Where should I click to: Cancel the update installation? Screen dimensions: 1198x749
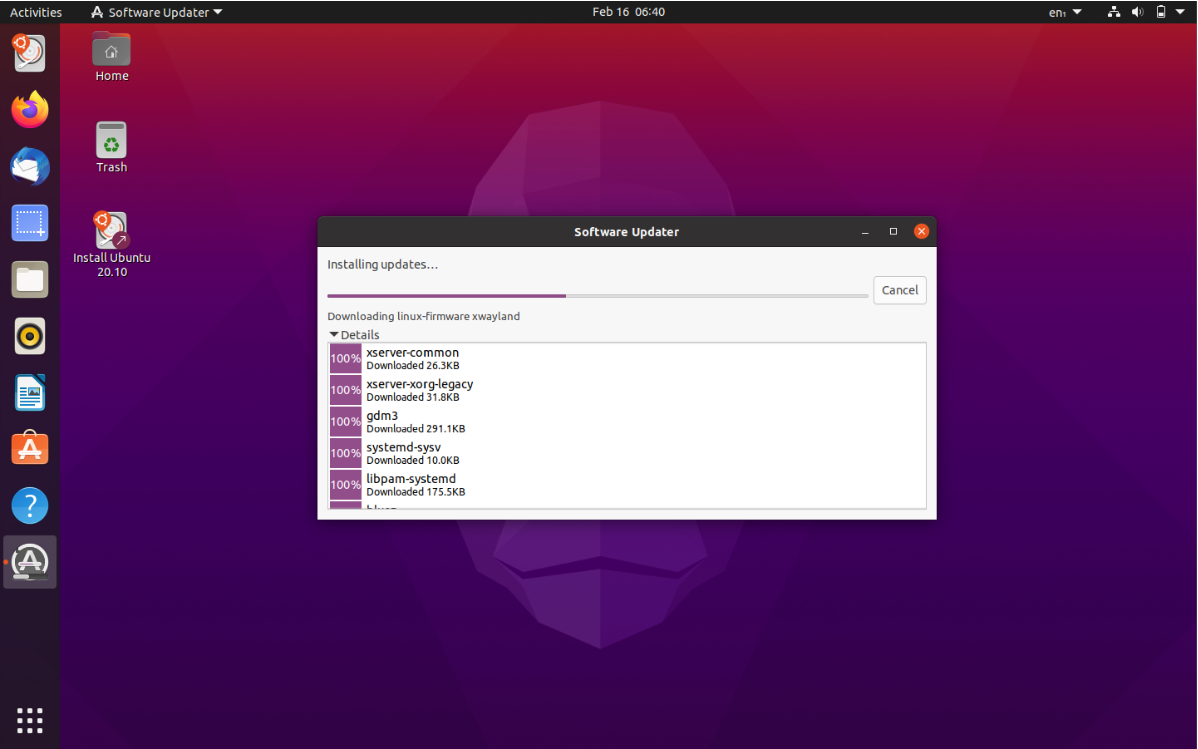[899, 290]
